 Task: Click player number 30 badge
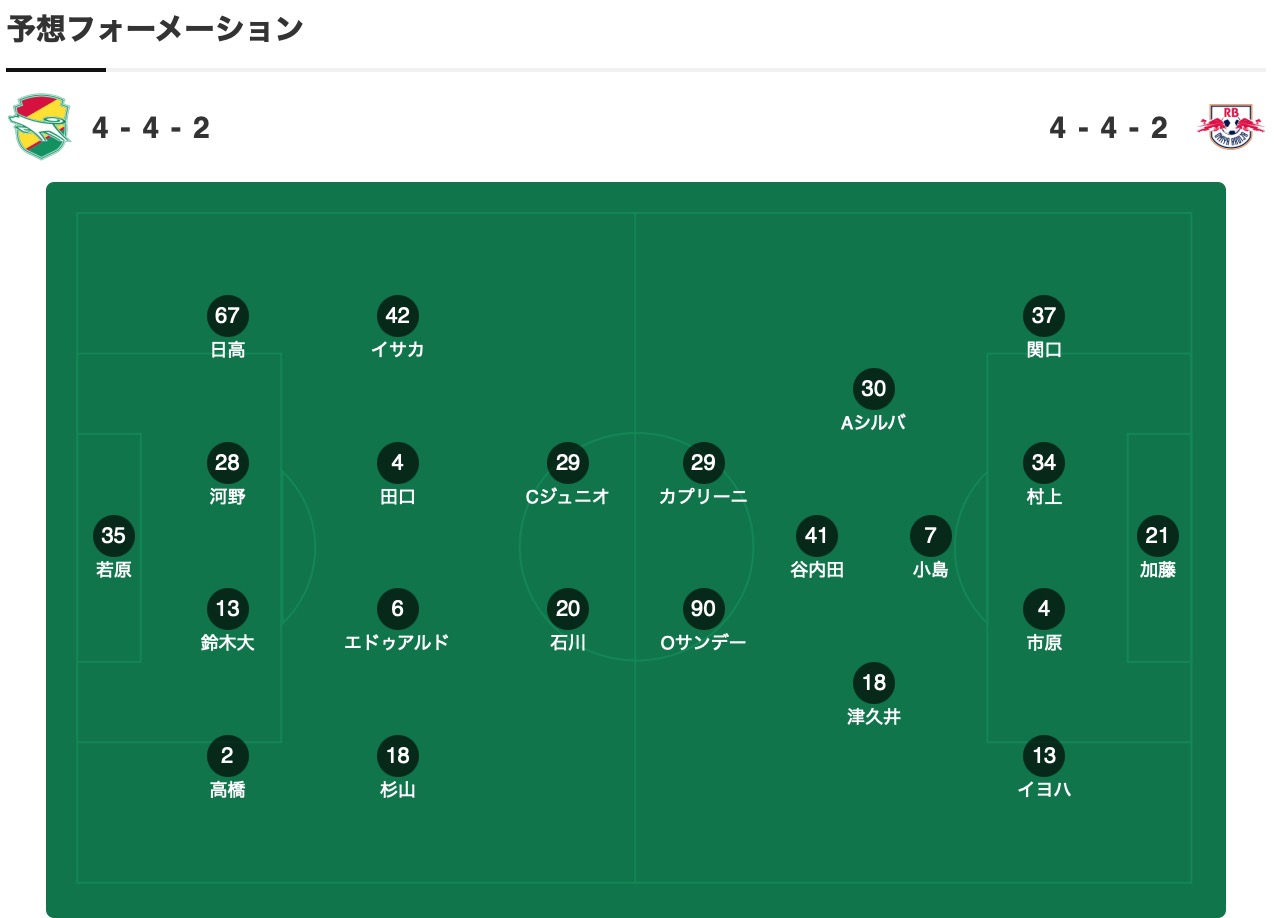[x=874, y=389]
